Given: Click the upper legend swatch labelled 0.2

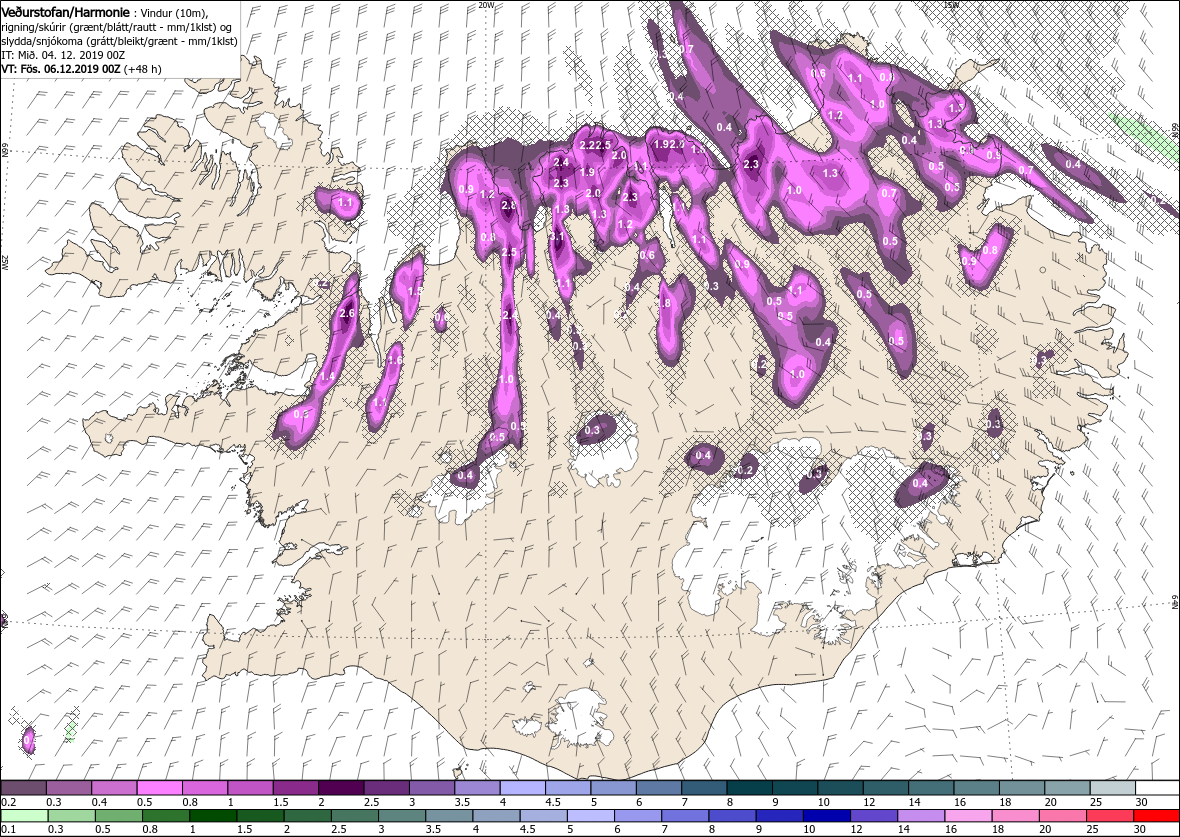Looking at the screenshot, I should (23, 787).
